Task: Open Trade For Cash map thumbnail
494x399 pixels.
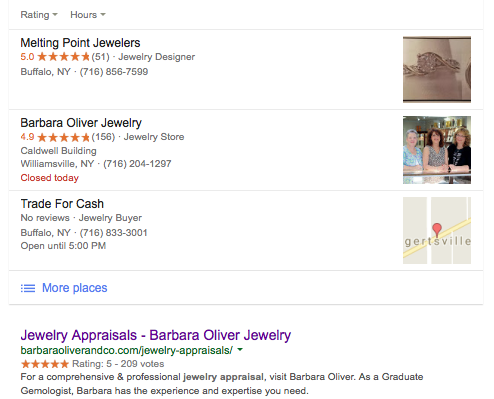Action: 437,230
